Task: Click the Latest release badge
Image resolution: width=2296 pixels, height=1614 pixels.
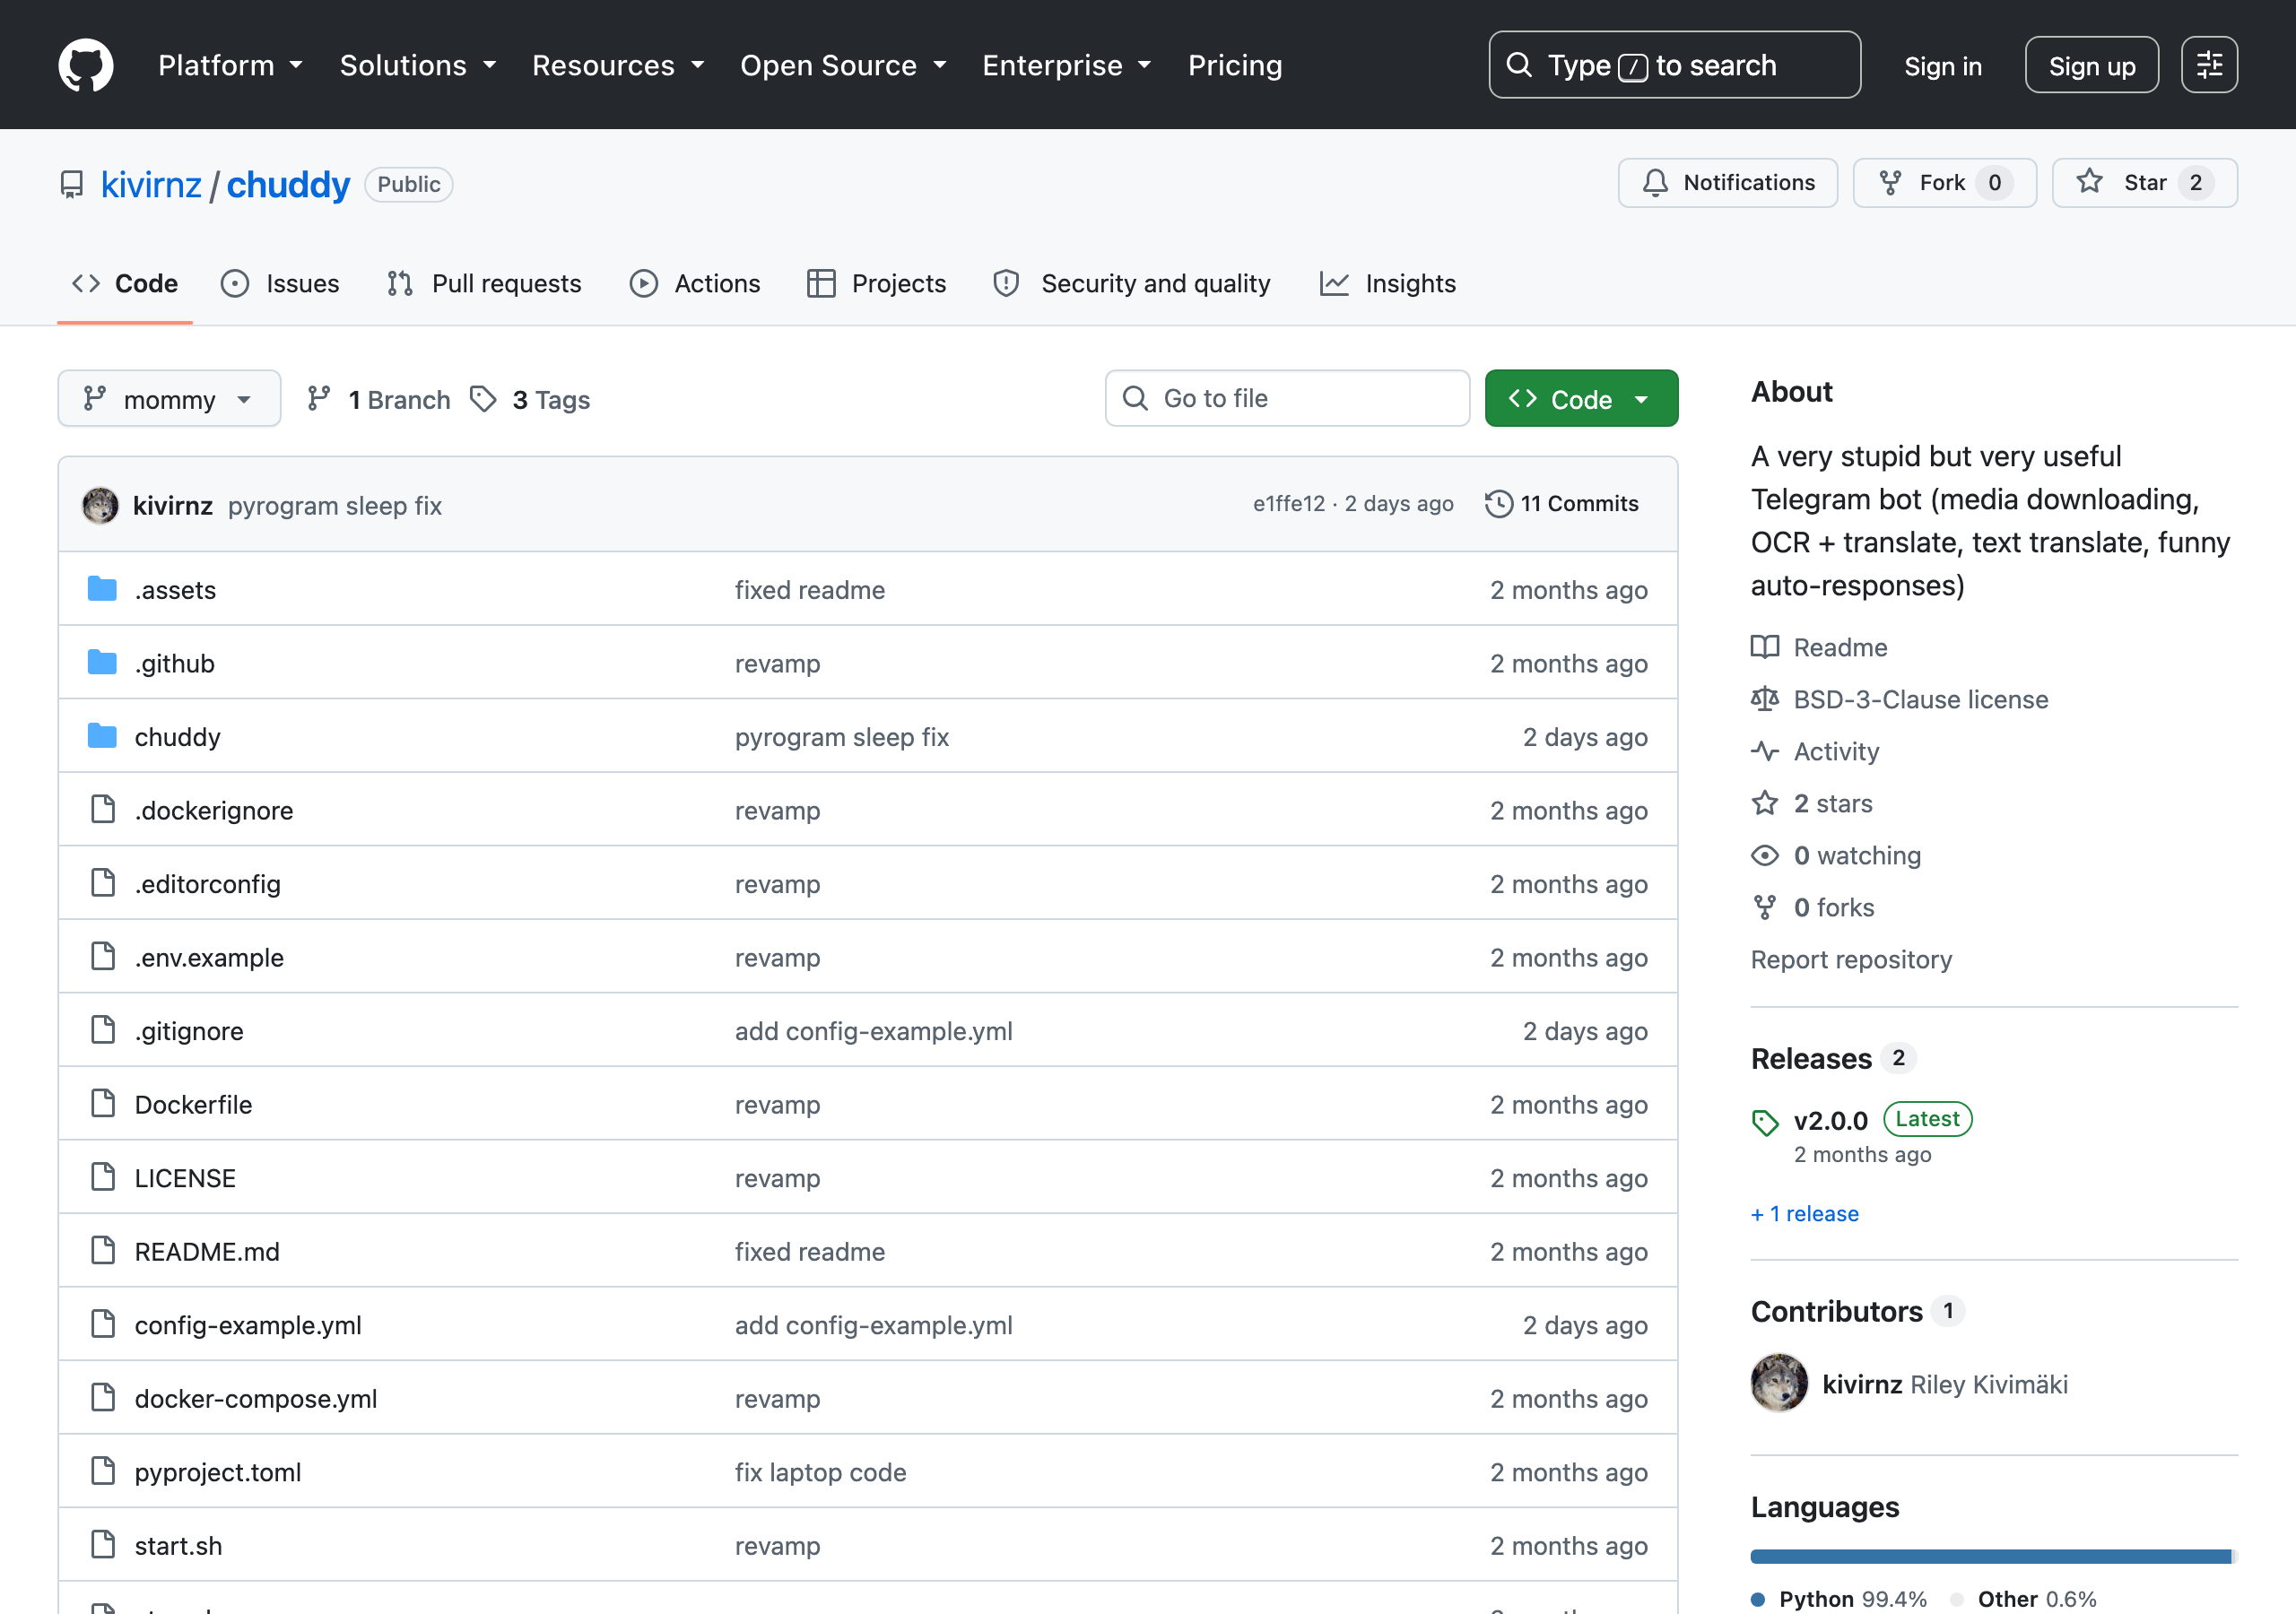Action: pyautogui.click(x=1927, y=1118)
